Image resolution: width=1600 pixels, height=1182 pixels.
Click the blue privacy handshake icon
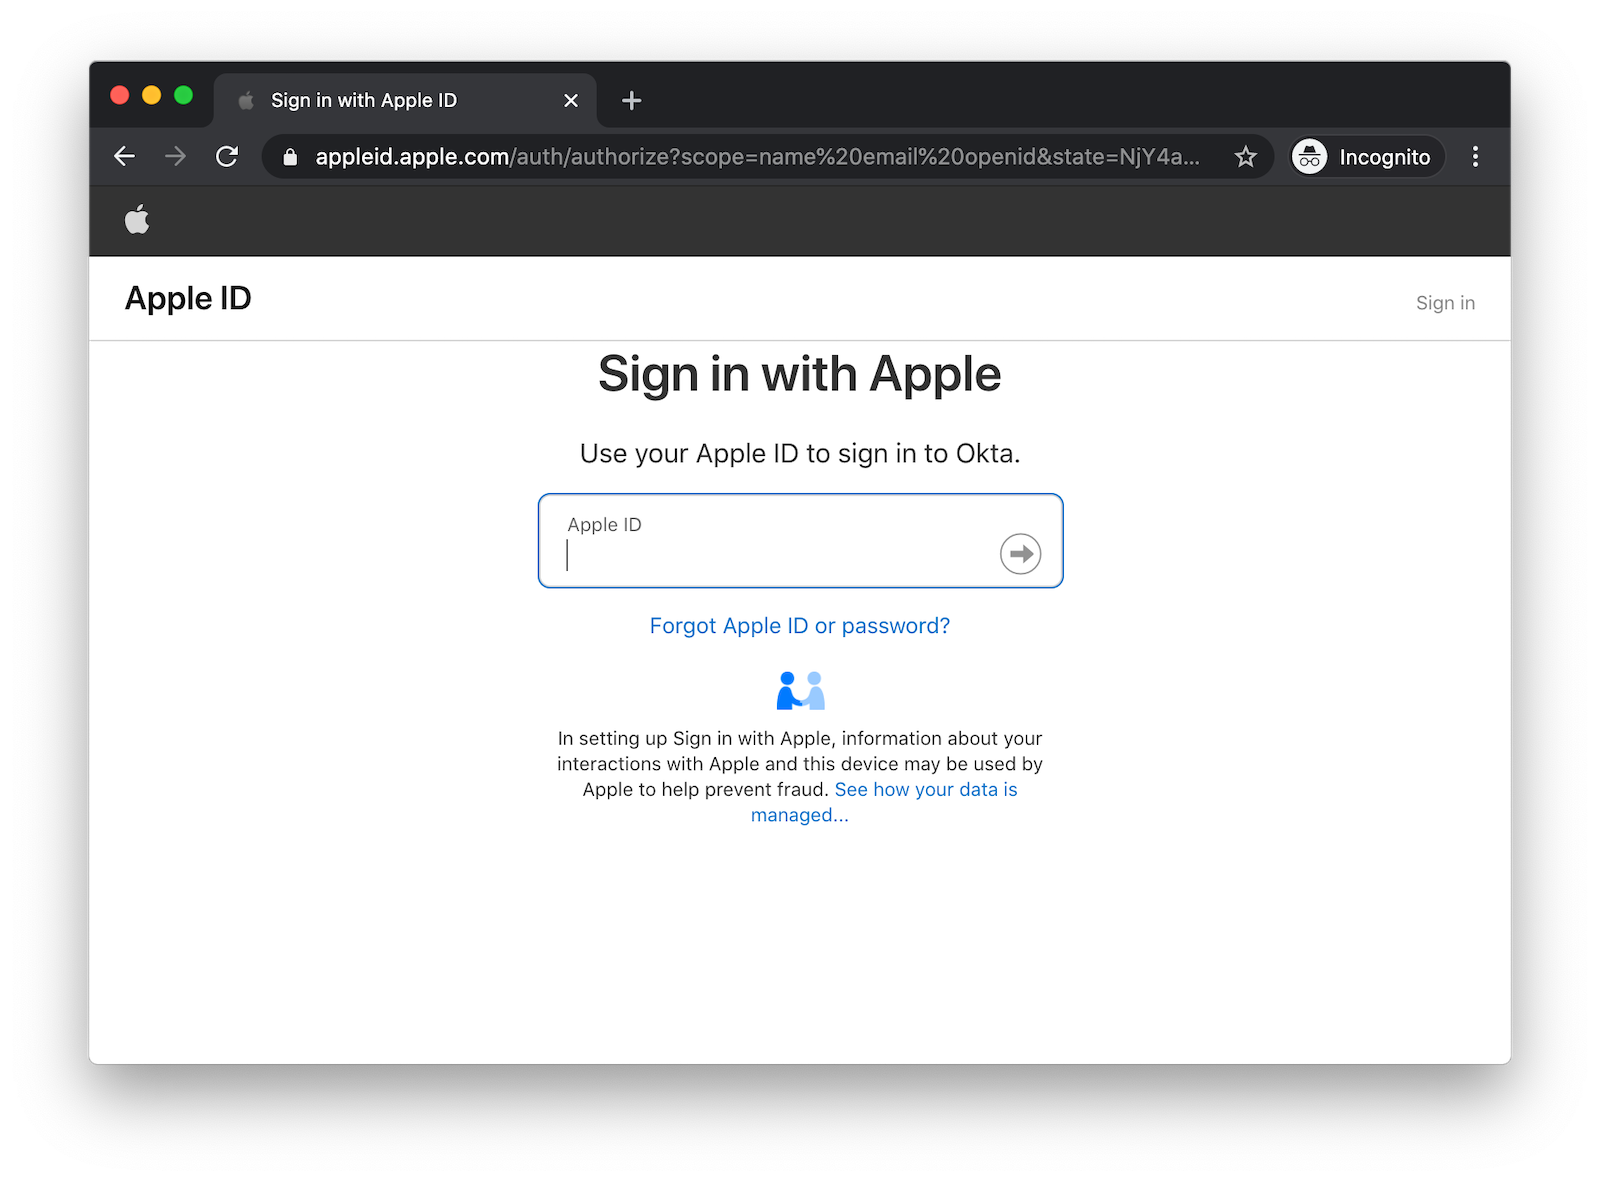800,690
